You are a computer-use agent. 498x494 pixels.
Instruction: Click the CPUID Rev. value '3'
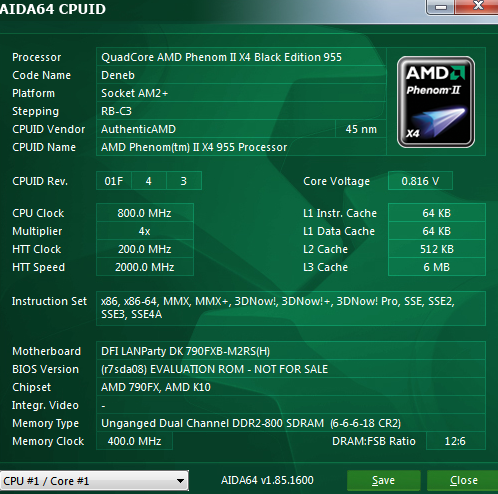[184, 181]
